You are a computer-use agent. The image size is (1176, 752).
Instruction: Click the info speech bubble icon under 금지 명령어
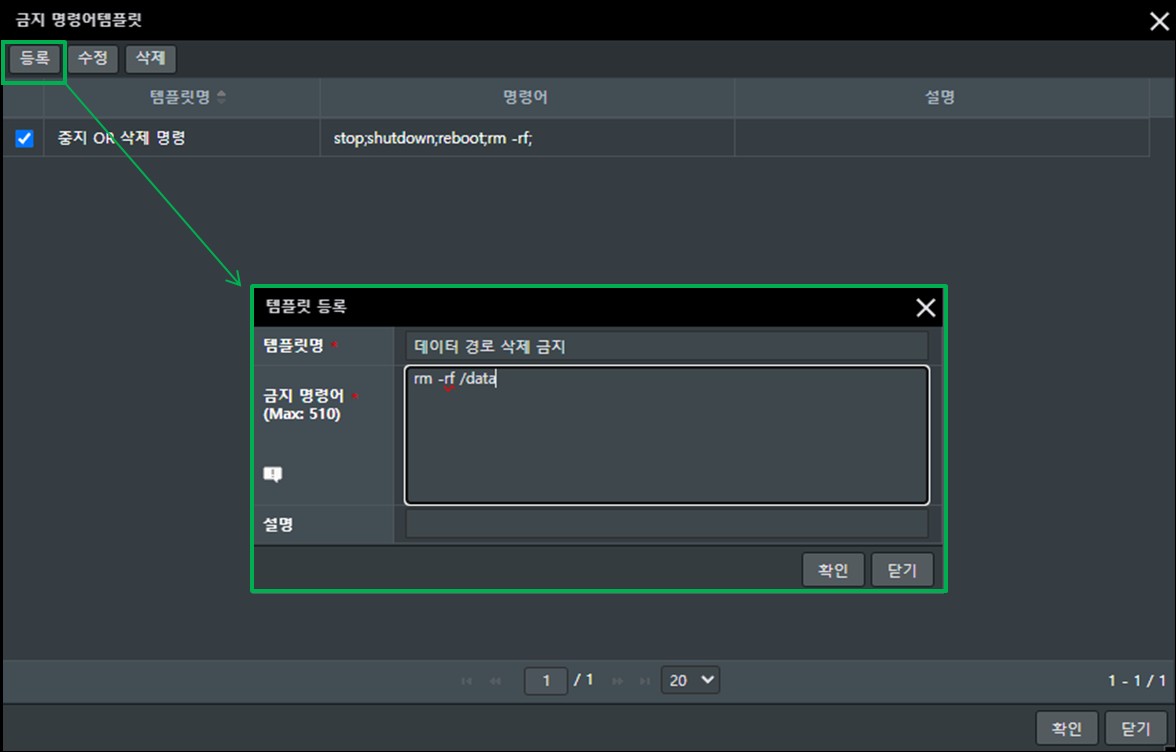pyautogui.click(x=272, y=475)
